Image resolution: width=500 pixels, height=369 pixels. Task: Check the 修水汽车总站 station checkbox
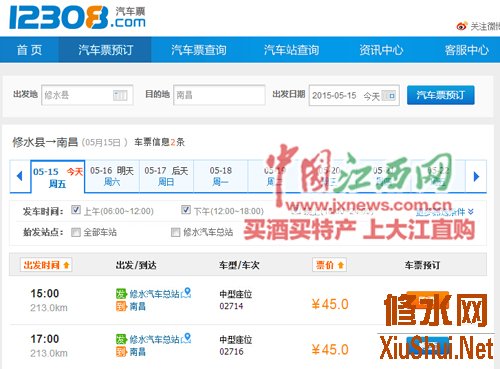[175, 232]
